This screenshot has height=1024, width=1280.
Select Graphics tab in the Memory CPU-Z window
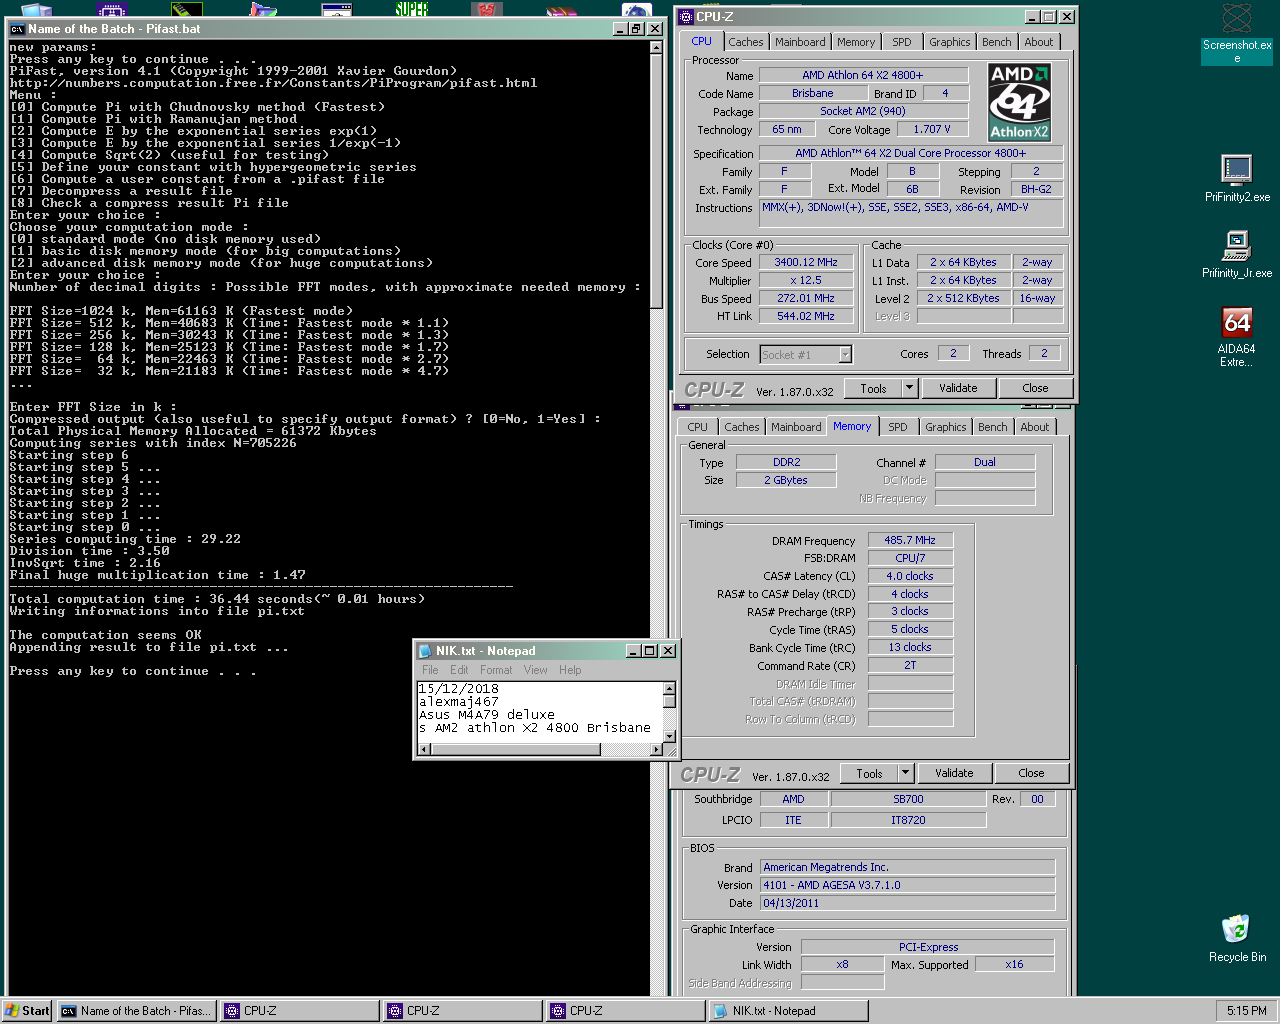pos(945,427)
